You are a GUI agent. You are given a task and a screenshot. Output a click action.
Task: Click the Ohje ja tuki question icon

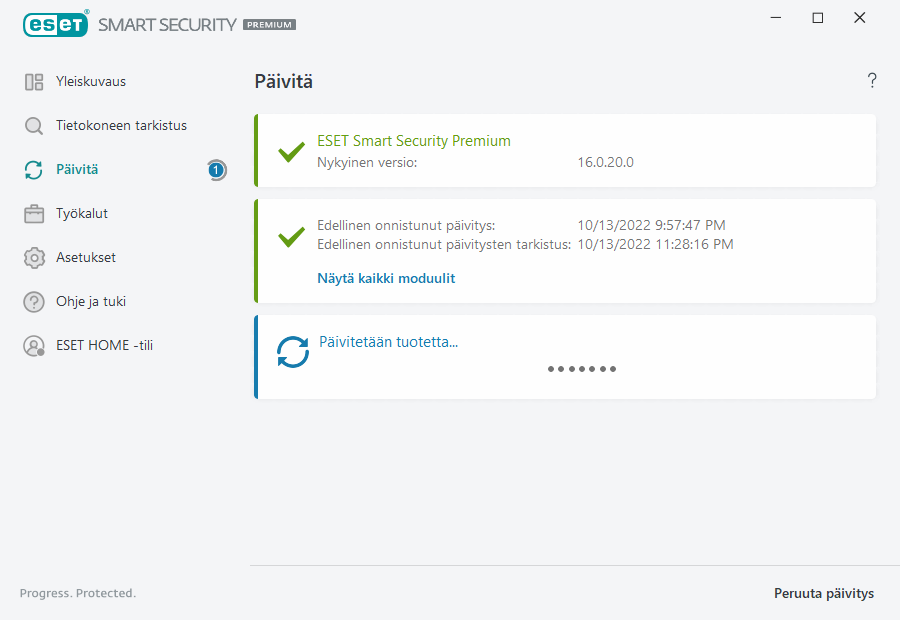[34, 302]
